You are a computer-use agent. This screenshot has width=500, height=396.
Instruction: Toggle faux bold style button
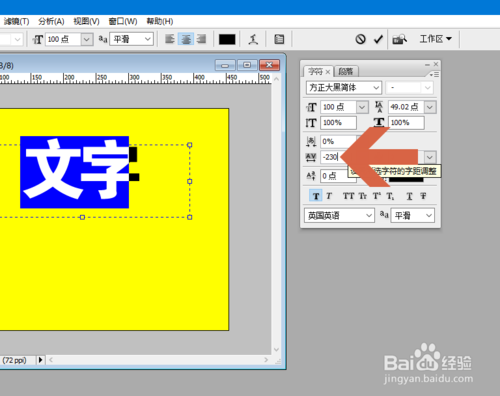tap(316, 196)
